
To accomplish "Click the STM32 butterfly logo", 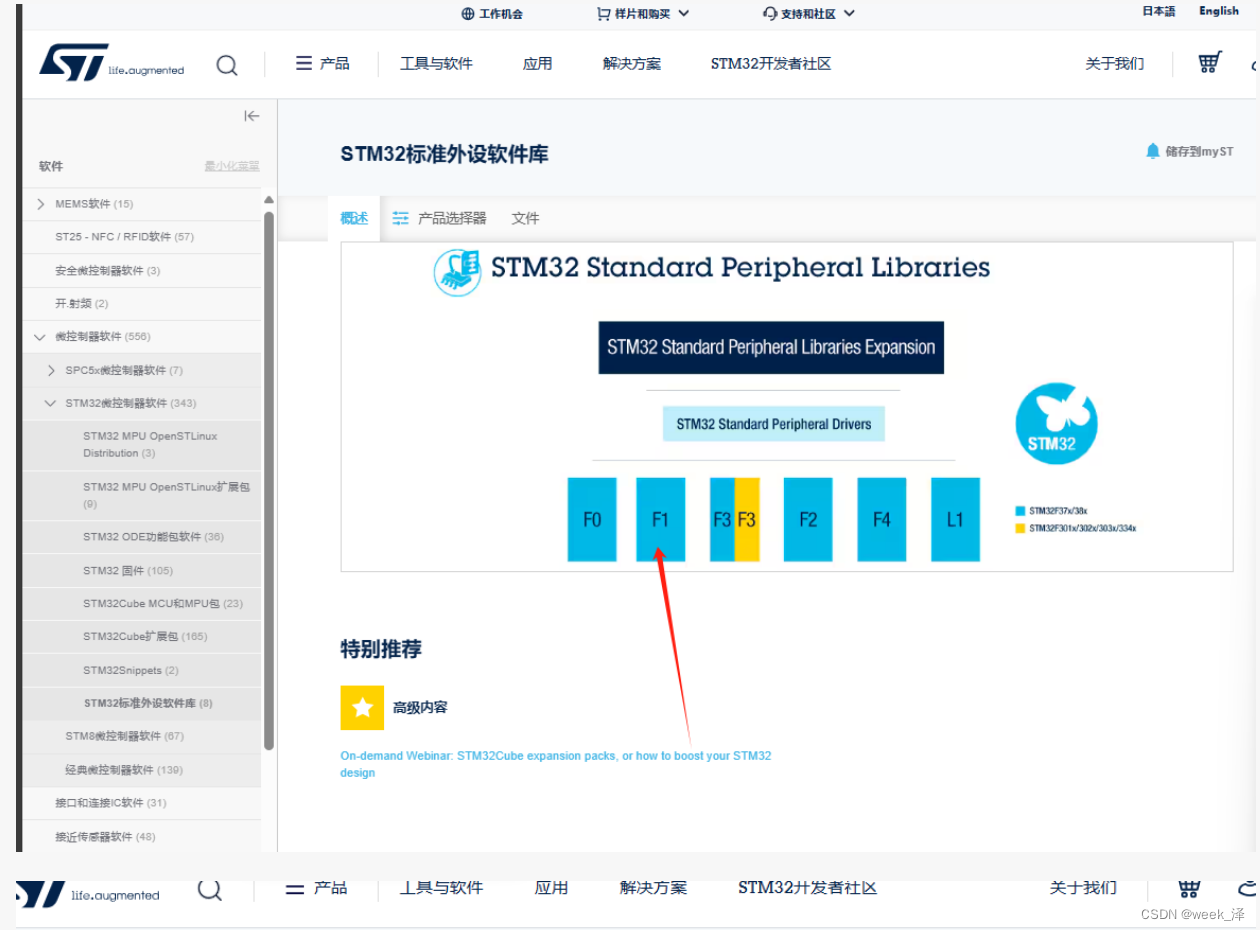I will click(x=1056, y=424).
